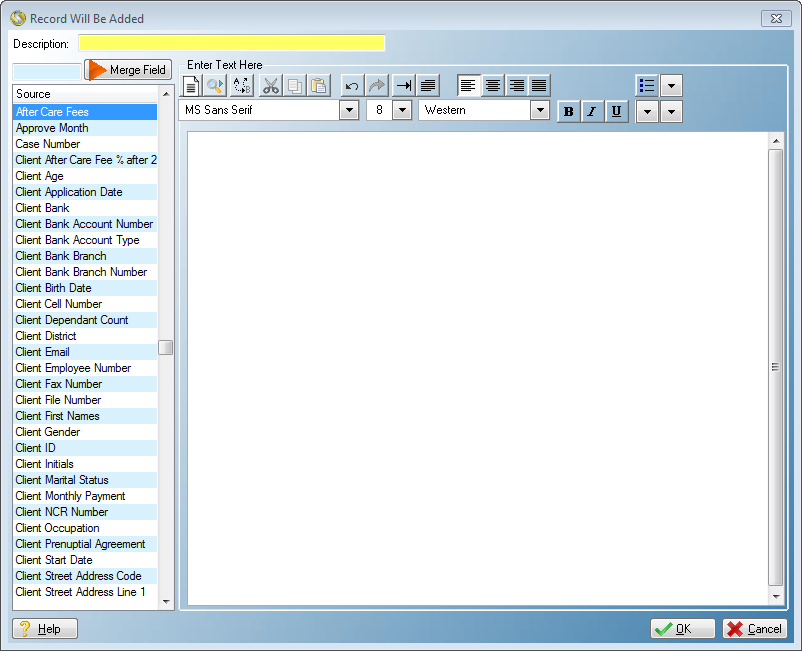Screen dimensions: 802x651
Task: Click the Replace text icon
Action: 242,86
